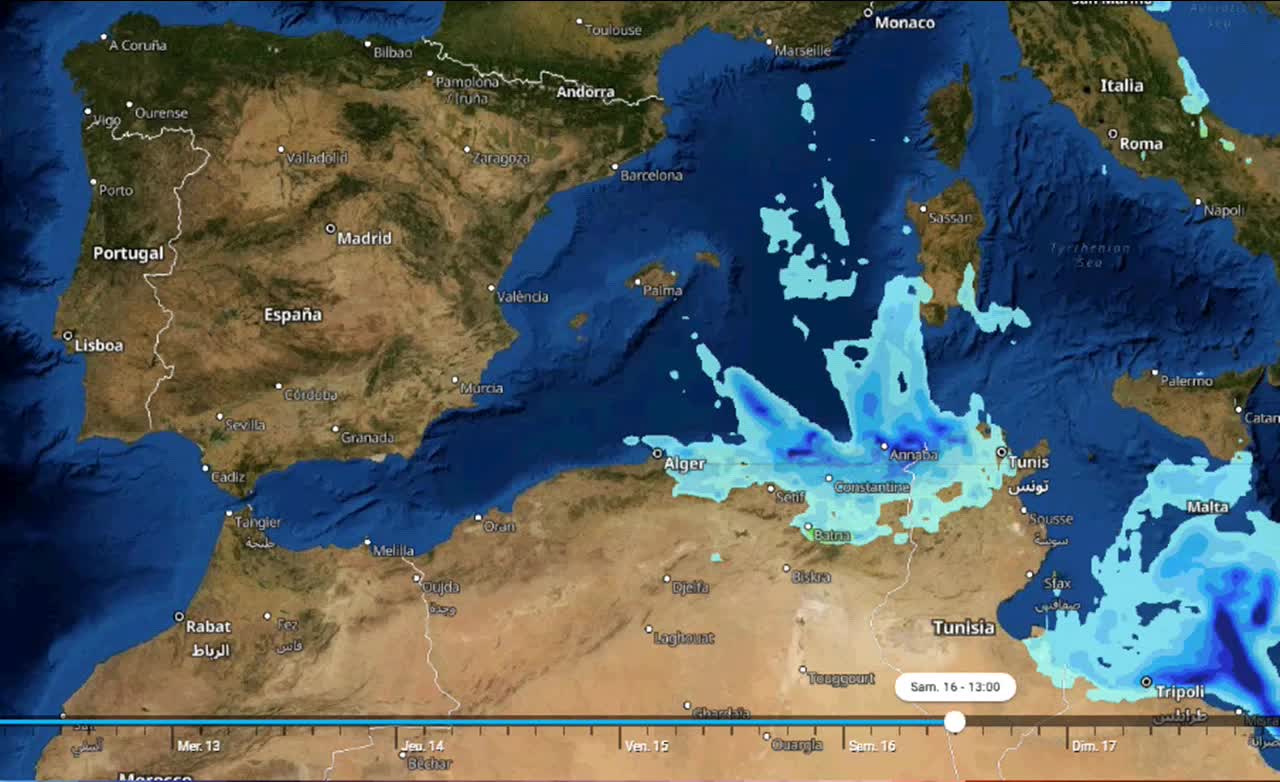Screen dimensions: 1280x782
Task: Click the 'Sam. 16 - 13:00' time tooltip
Action: 955,687
